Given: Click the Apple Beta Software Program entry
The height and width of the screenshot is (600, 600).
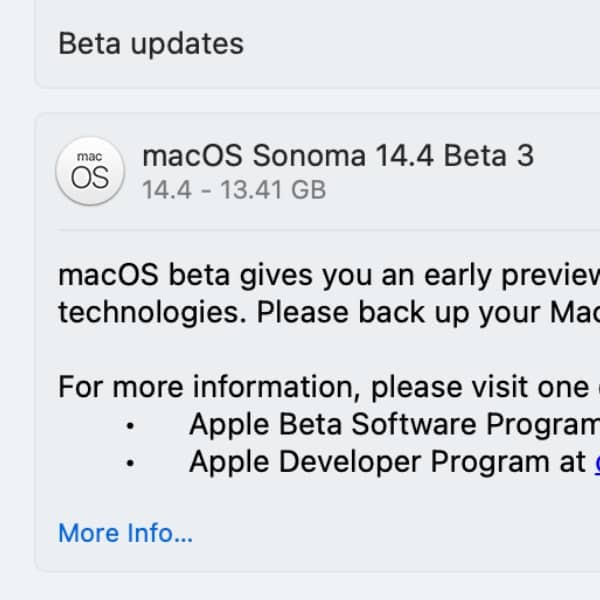Looking at the screenshot, I should (390, 424).
